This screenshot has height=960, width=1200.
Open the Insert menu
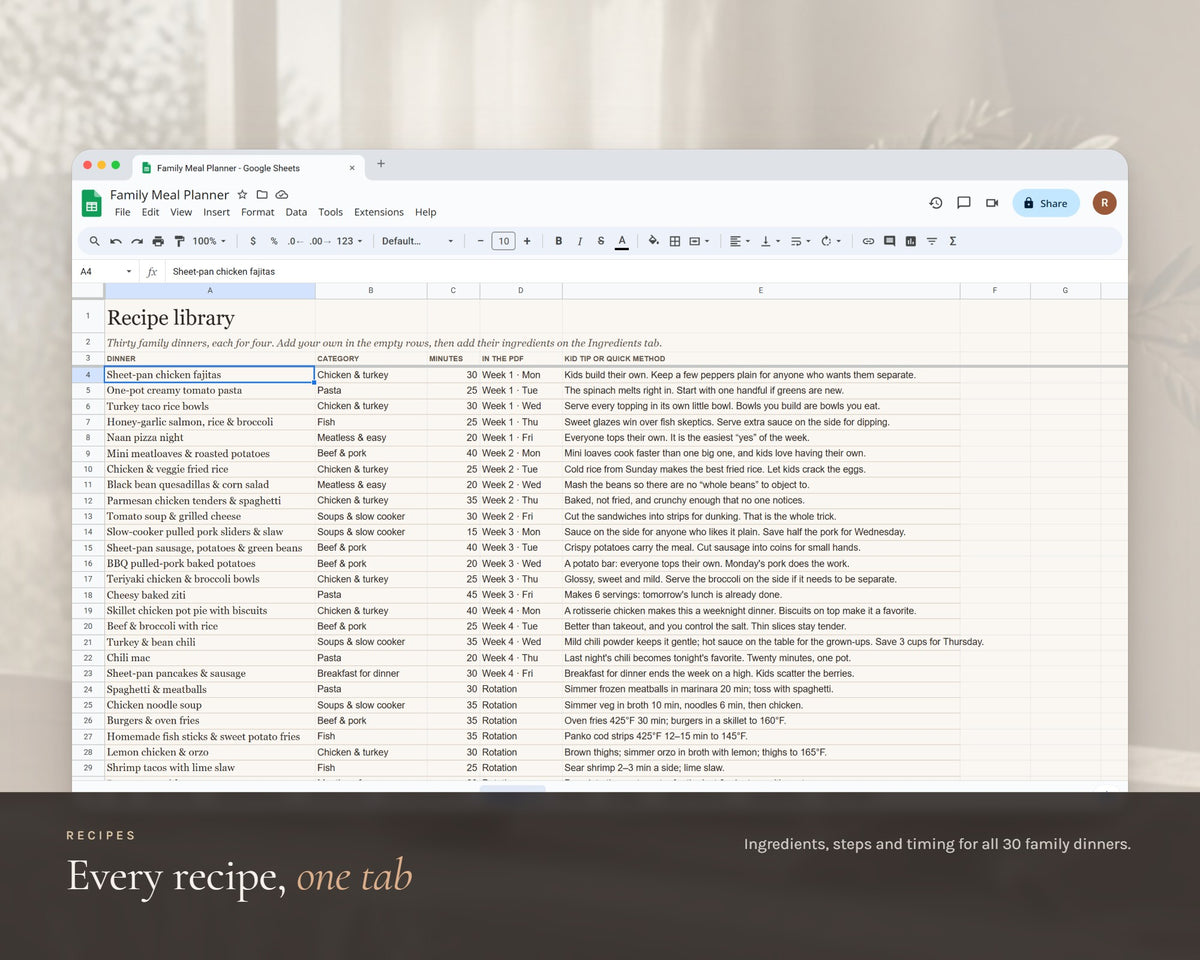(216, 212)
